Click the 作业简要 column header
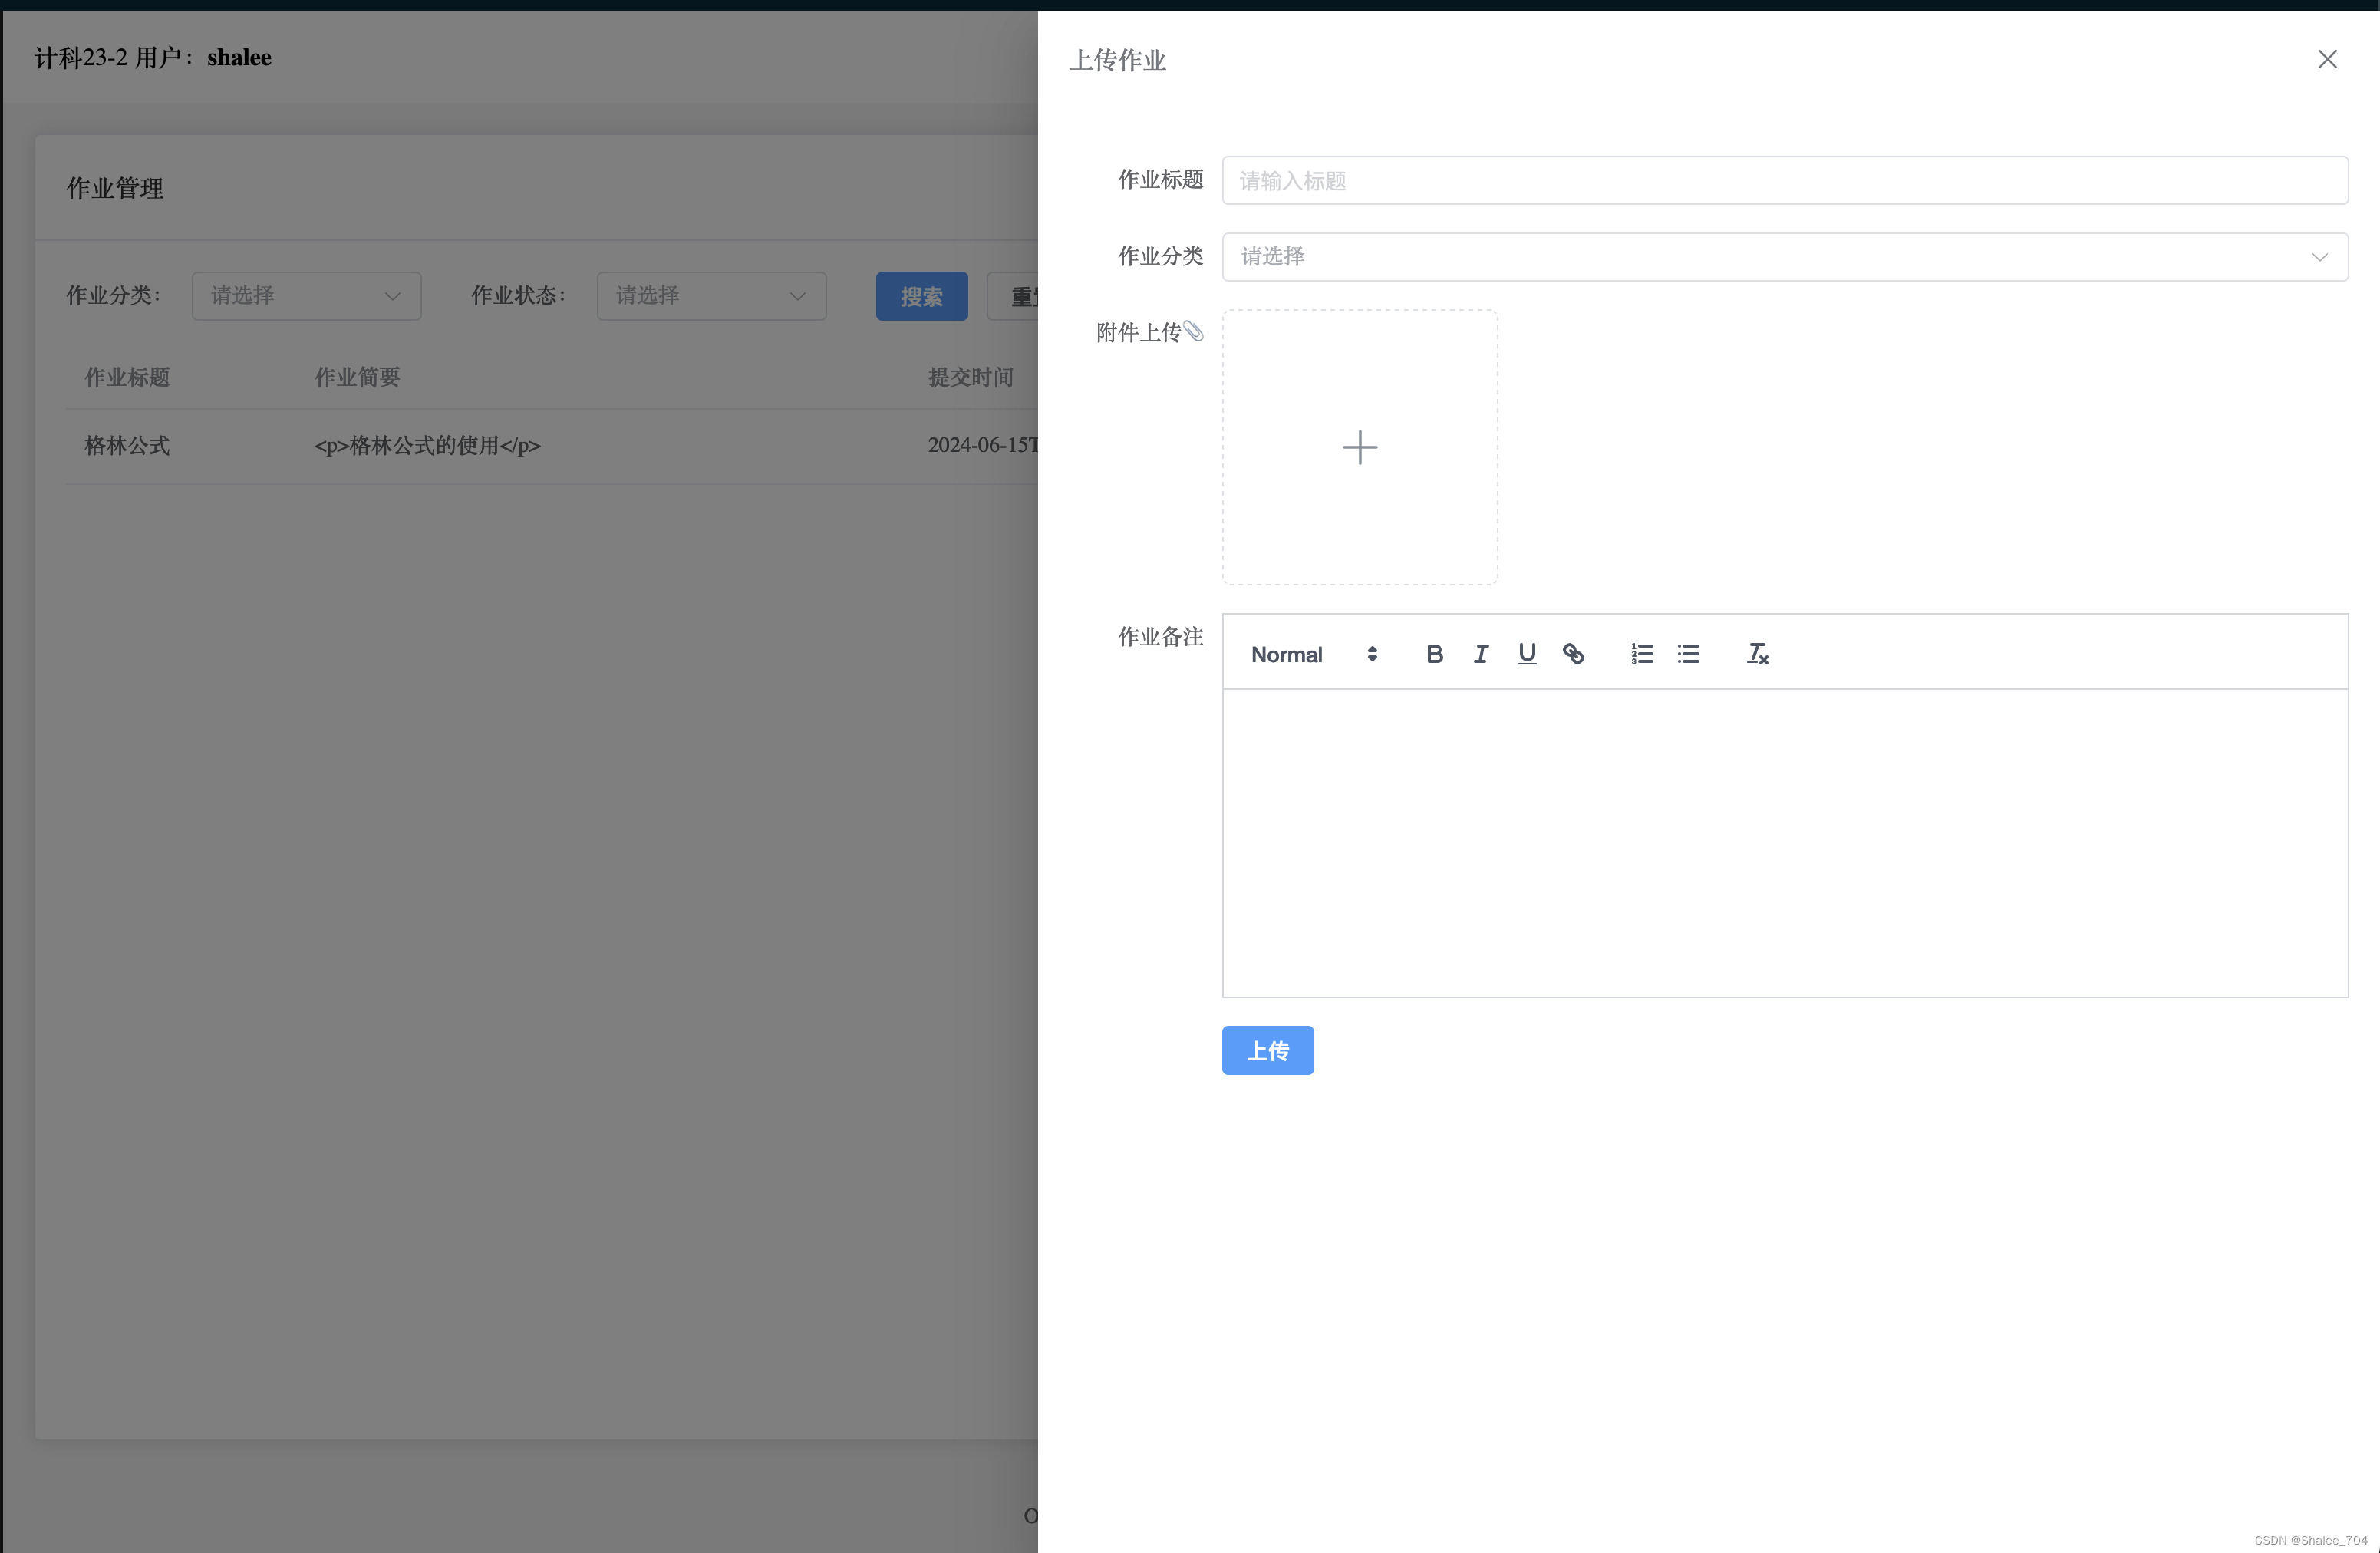 [x=357, y=377]
